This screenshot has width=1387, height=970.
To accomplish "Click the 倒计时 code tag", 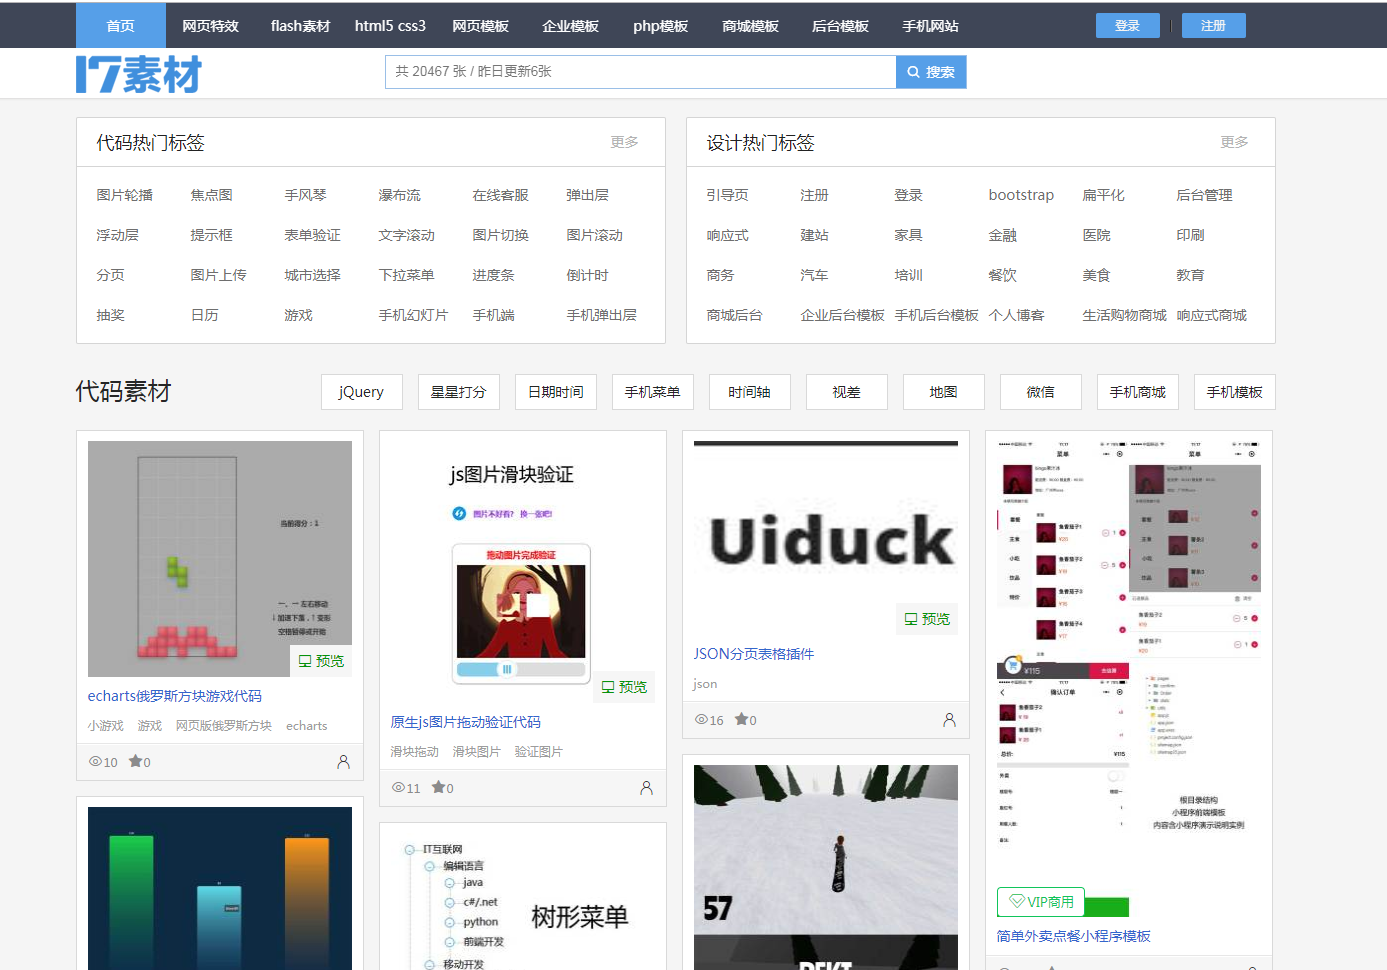I will [588, 275].
